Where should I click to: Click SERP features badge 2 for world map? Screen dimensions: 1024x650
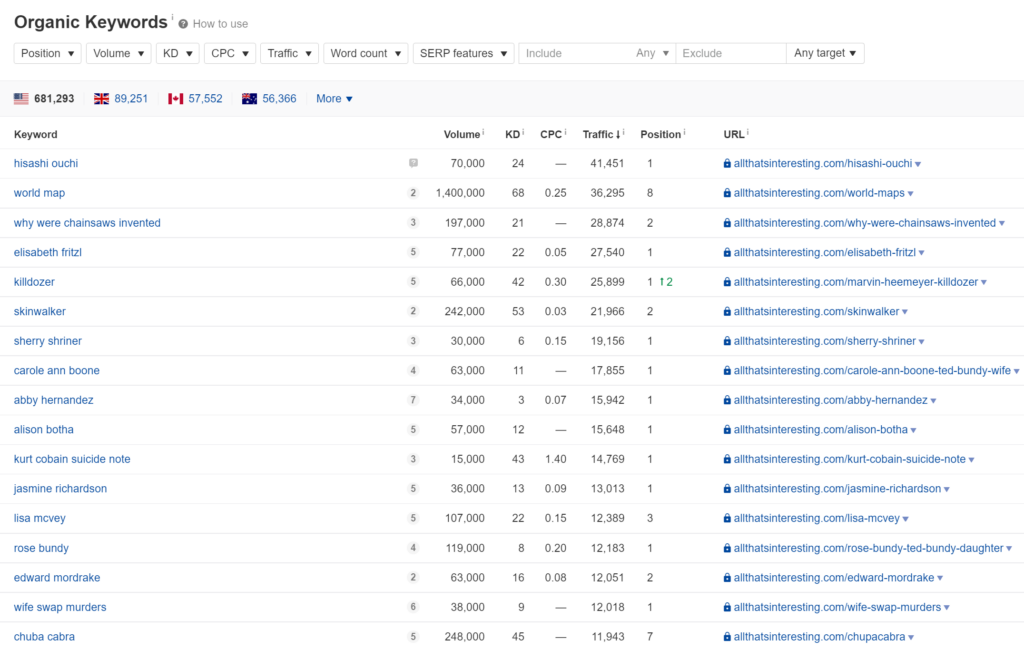(x=413, y=193)
